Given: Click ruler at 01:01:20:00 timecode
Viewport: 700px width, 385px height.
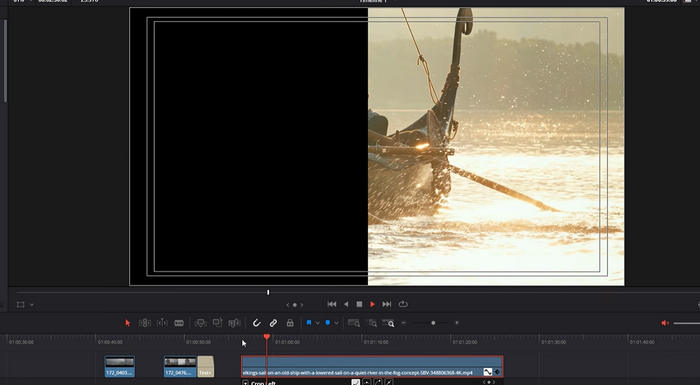Looking at the screenshot, I should [465, 342].
